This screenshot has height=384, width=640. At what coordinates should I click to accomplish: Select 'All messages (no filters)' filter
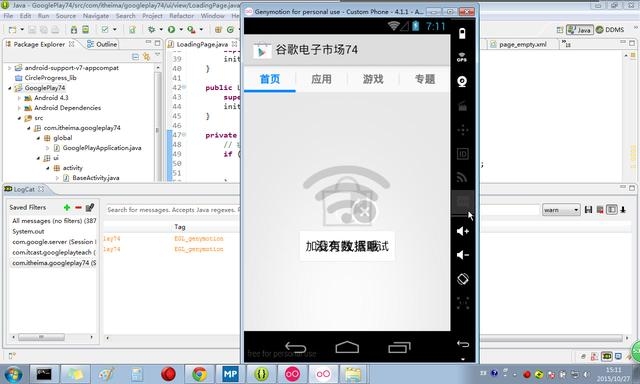(54, 221)
